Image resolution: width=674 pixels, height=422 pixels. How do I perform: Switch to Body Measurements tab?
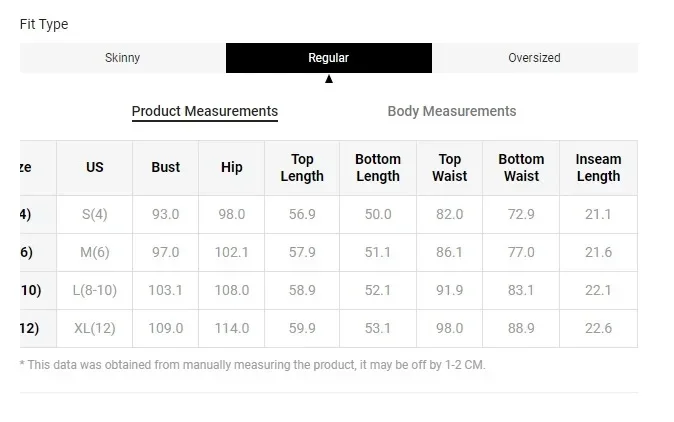pos(452,111)
